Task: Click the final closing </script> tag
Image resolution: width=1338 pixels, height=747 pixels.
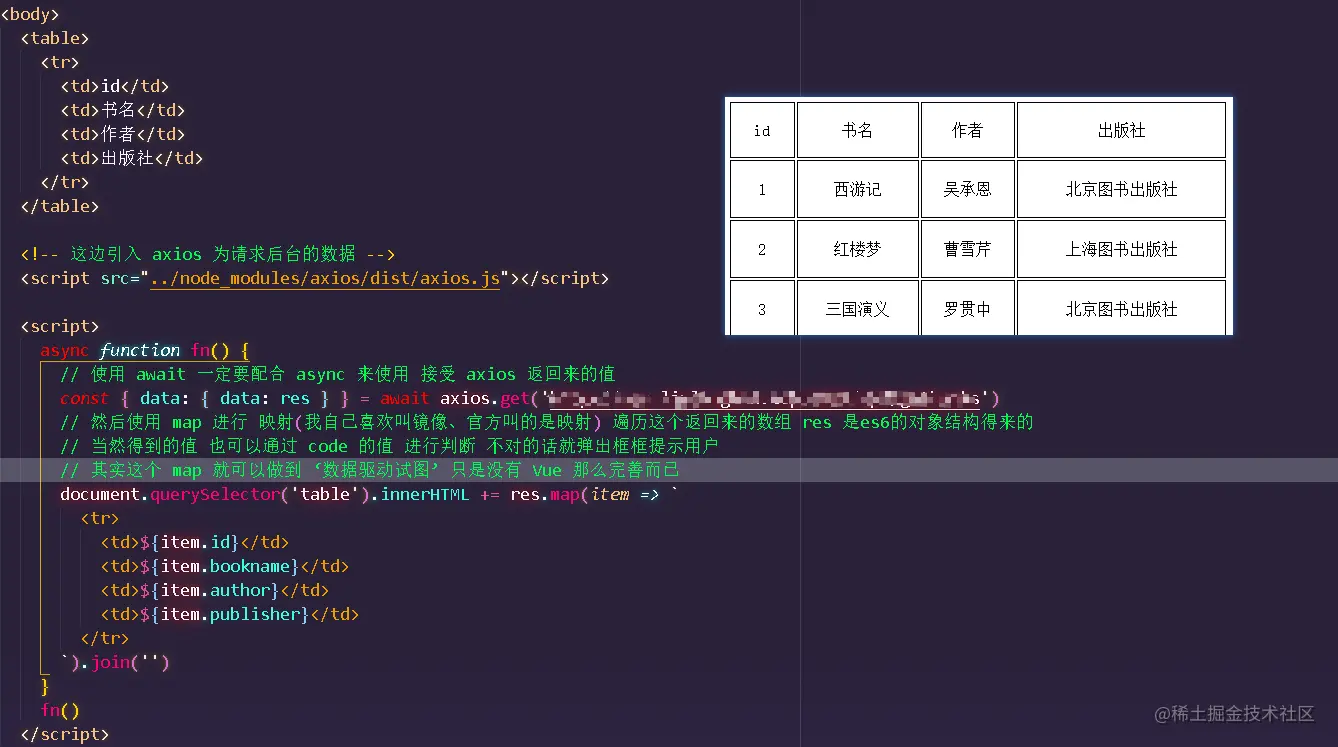Action: [65, 734]
